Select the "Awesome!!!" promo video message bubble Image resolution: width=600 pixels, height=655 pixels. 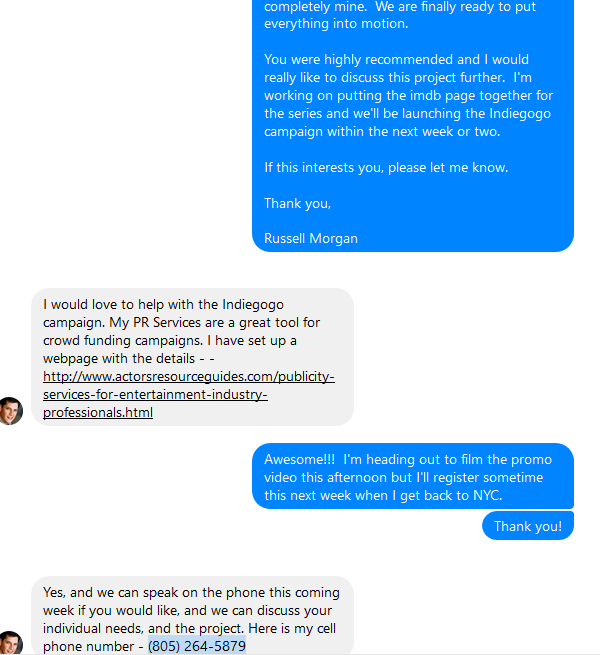point(413,477)
